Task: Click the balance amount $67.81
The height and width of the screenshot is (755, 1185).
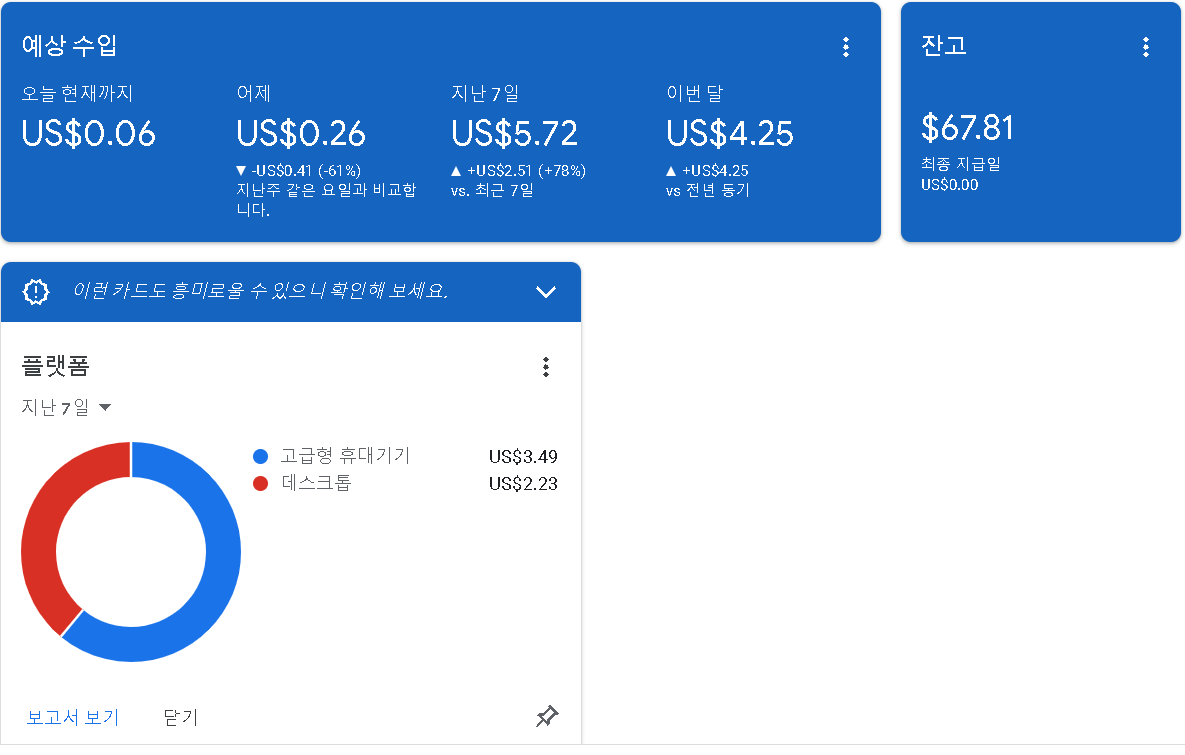Action: click(967, 128)
